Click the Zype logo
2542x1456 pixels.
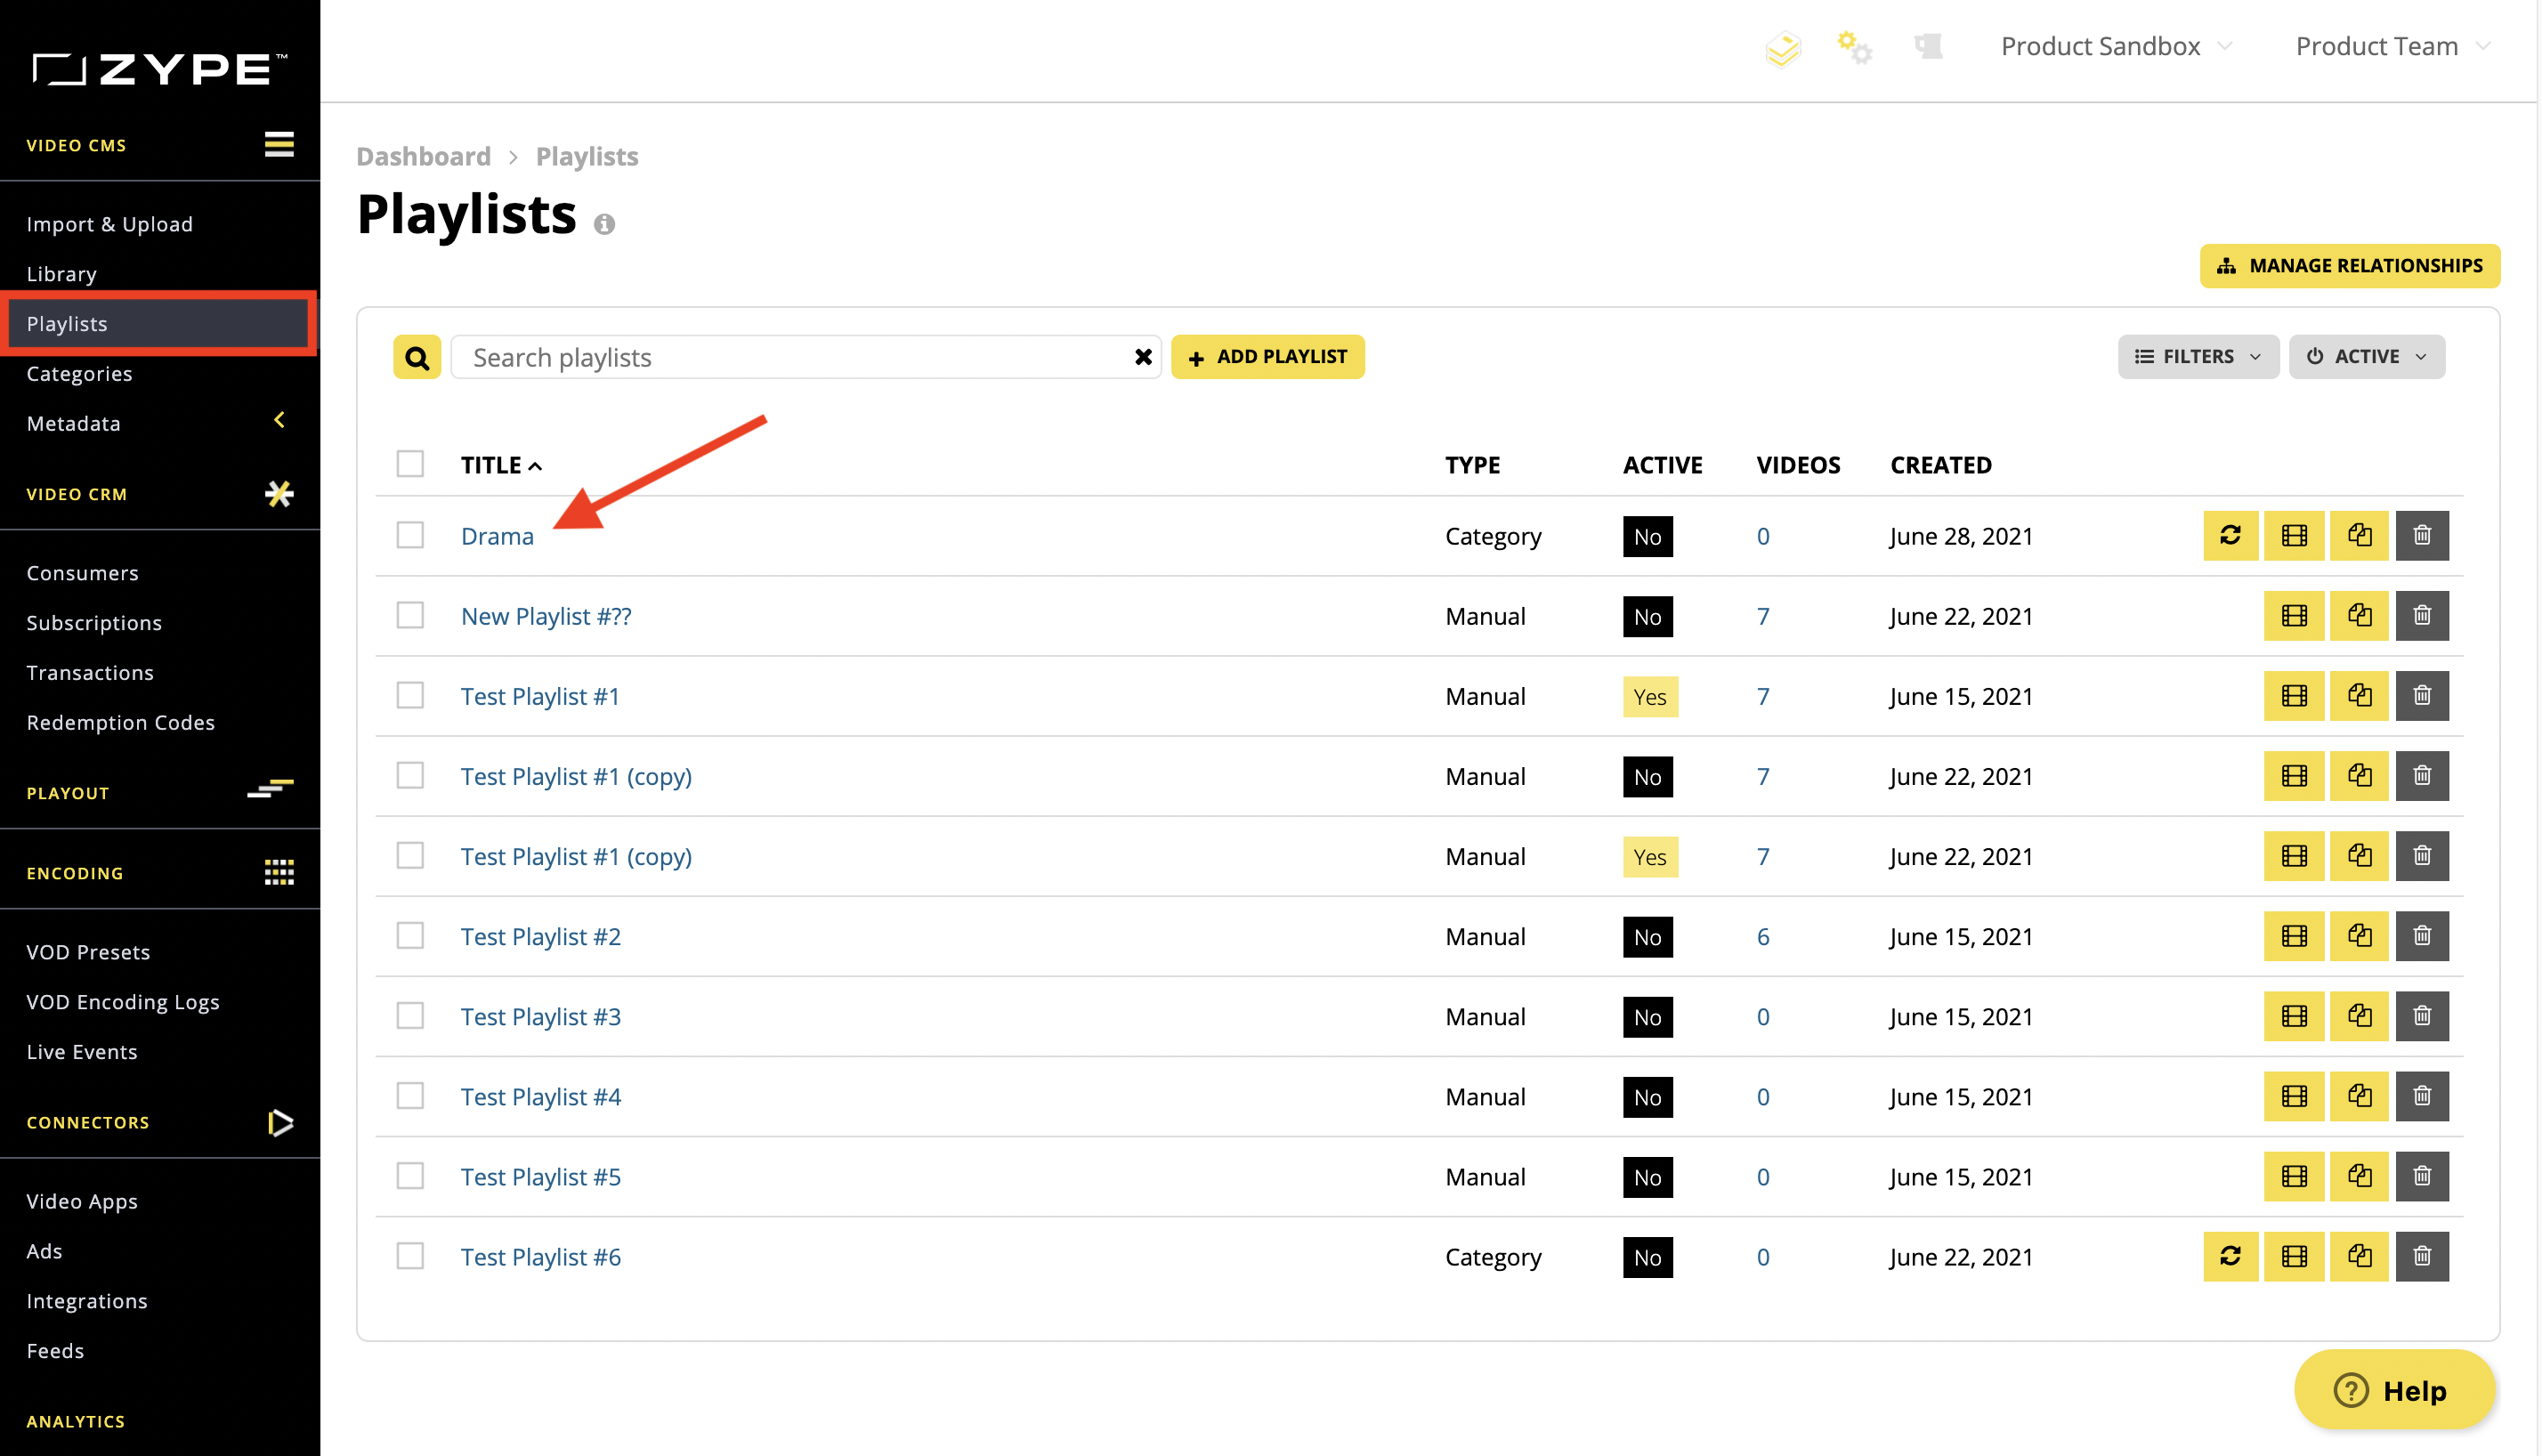pyautogui.click(x=160, y=70)
